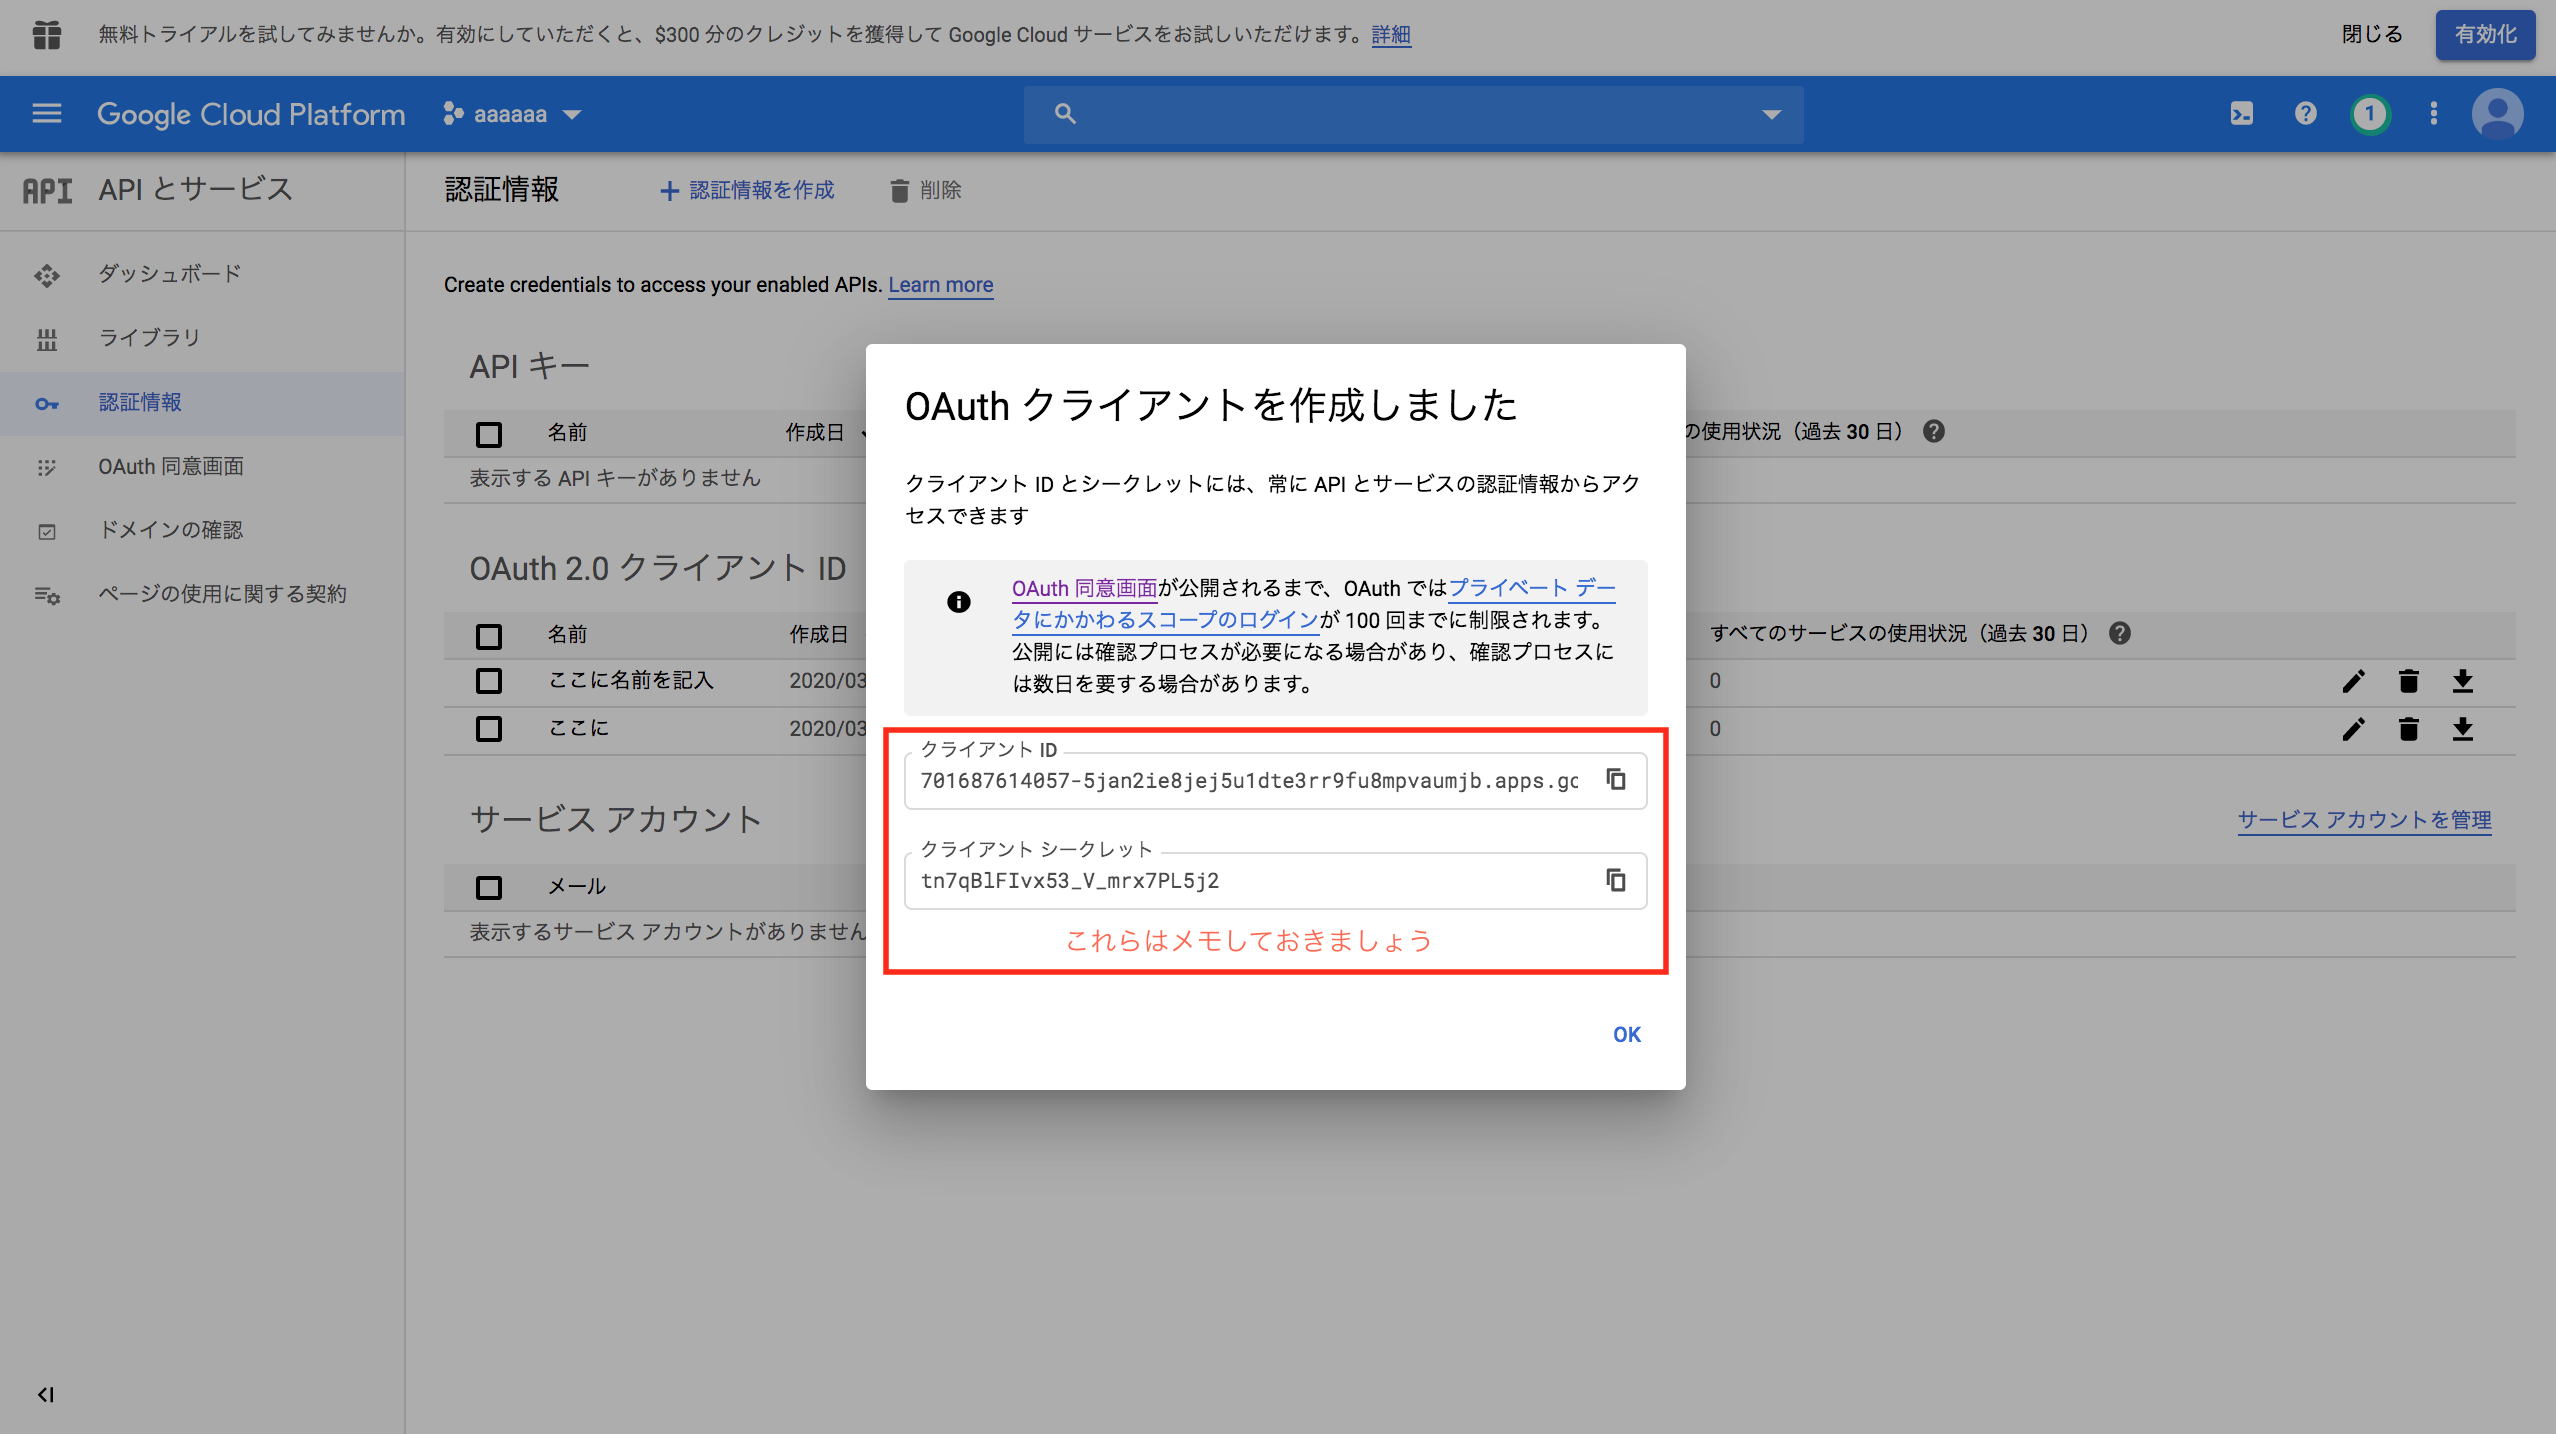Select all service accounts checkbox

coord(489,887)
